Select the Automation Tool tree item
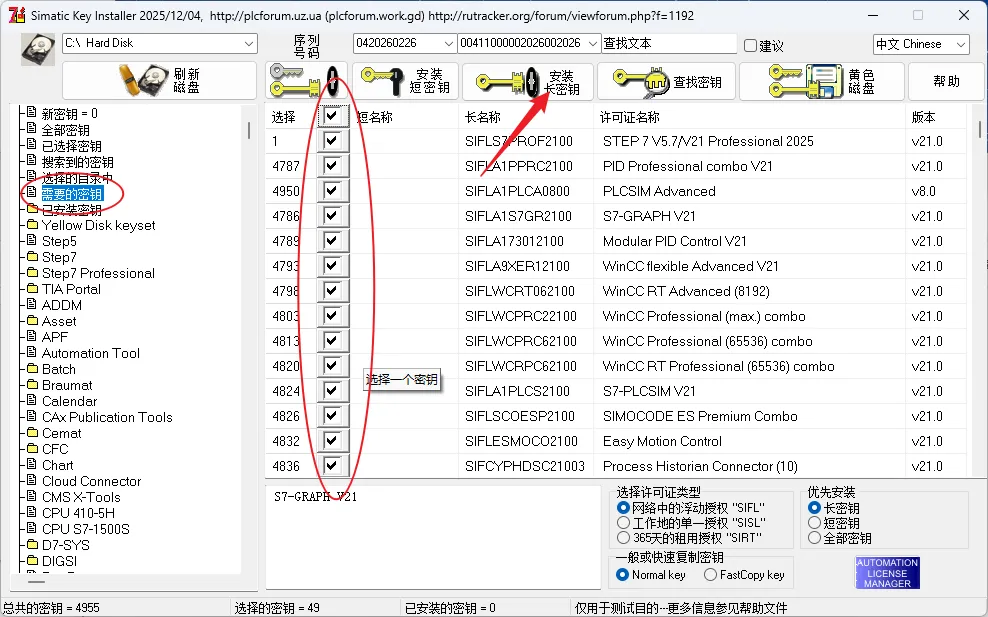 coord(91,353)
